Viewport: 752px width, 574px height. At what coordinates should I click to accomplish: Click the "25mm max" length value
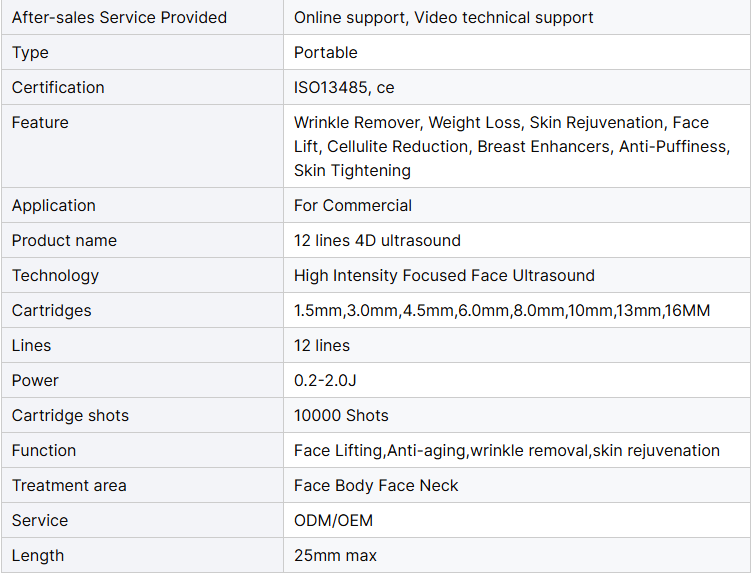(x=335, y=555)
